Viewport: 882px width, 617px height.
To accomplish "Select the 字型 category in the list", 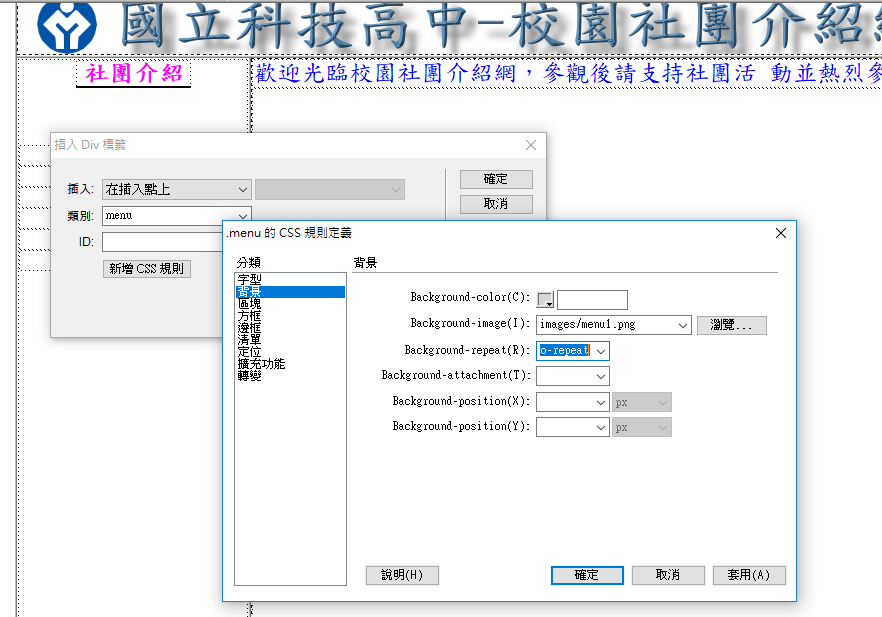I will [249, 279].
